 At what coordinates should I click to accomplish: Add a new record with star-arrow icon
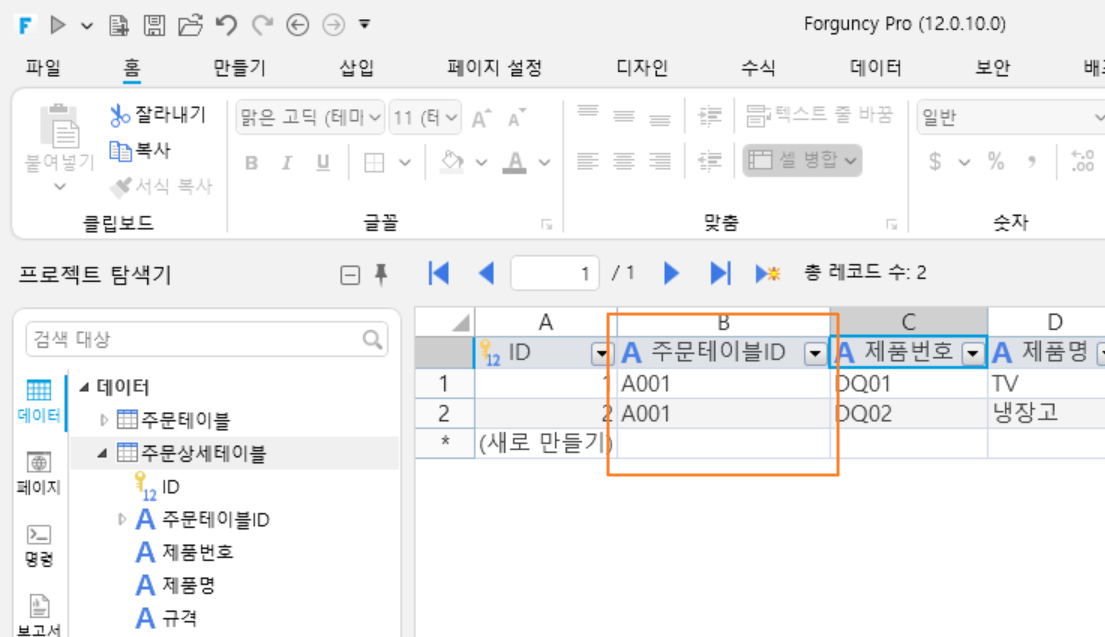point(767,273)
